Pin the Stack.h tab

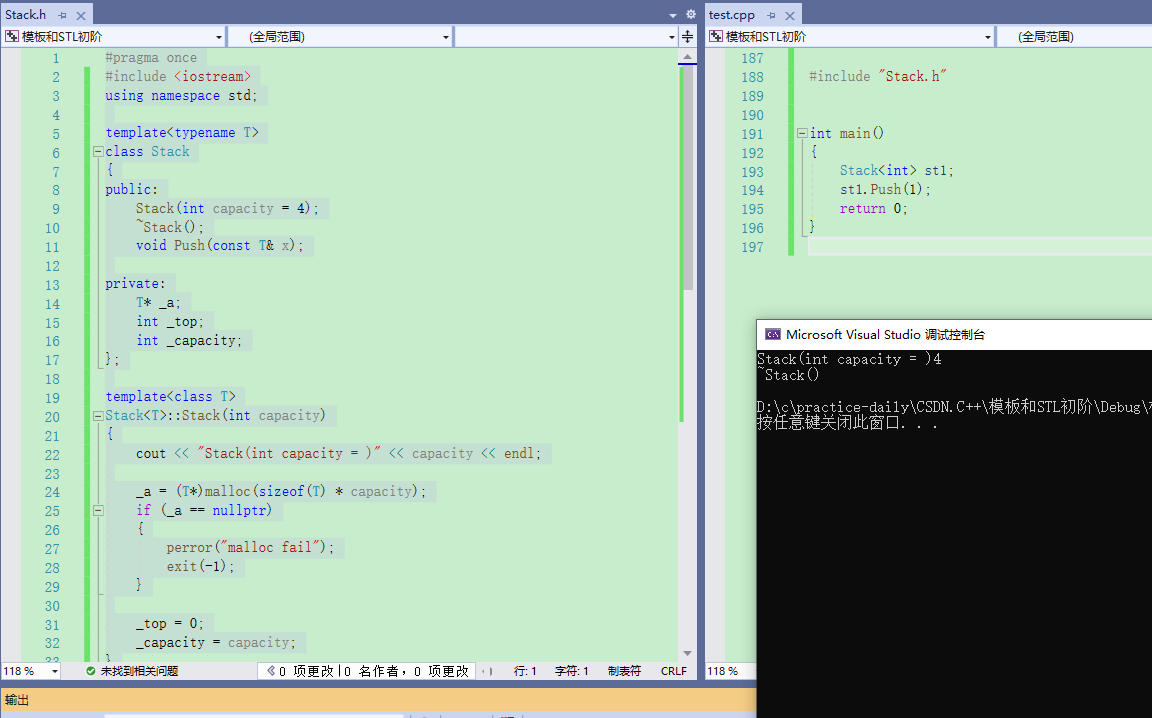(x=63, y=15)
